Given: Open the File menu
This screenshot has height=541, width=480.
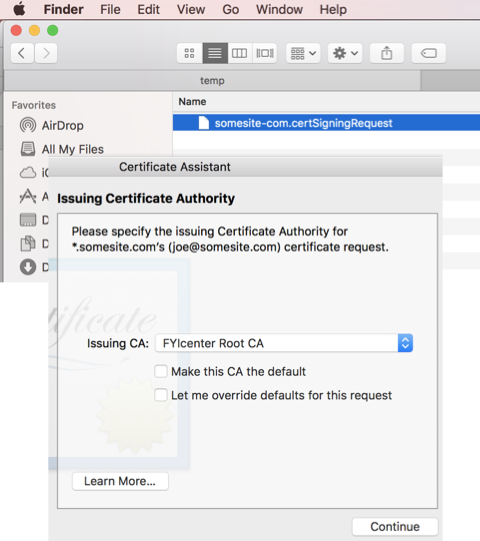Looking at the screenshot, I should point(110,9).
